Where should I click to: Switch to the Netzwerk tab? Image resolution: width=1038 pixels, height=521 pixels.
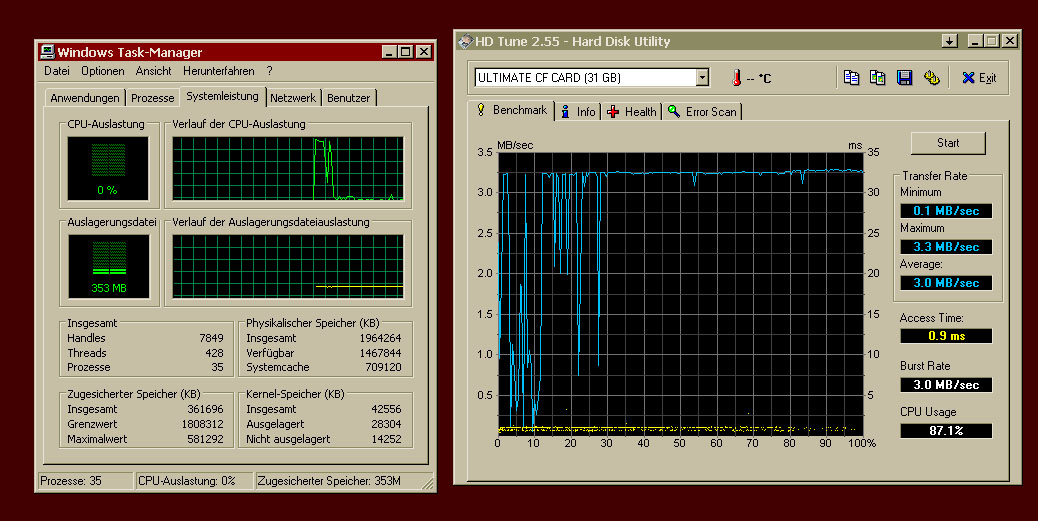point(293,98)
